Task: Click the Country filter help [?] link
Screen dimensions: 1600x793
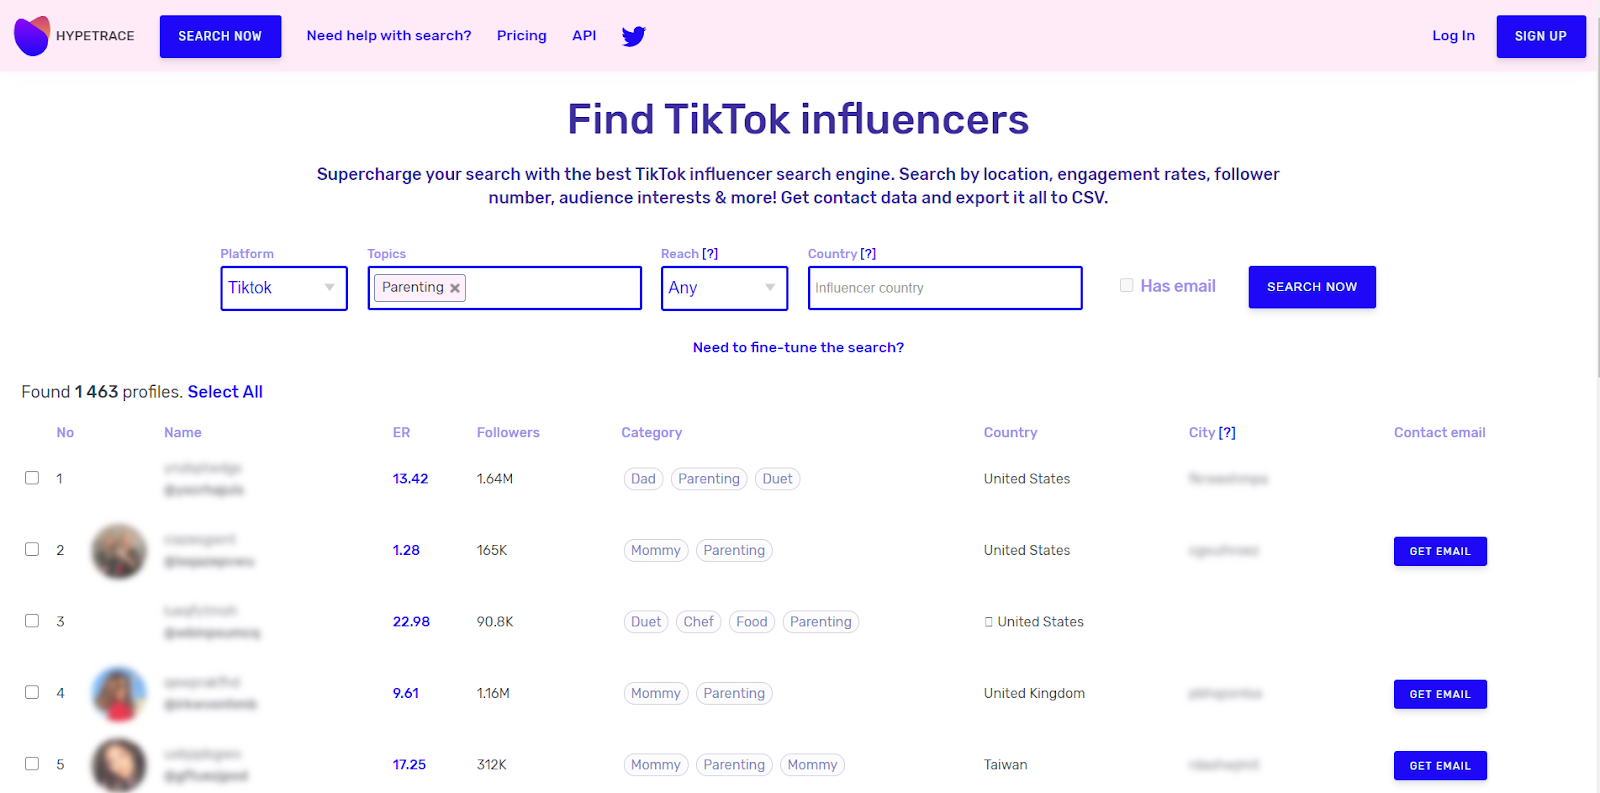Action: pos(868,254)
